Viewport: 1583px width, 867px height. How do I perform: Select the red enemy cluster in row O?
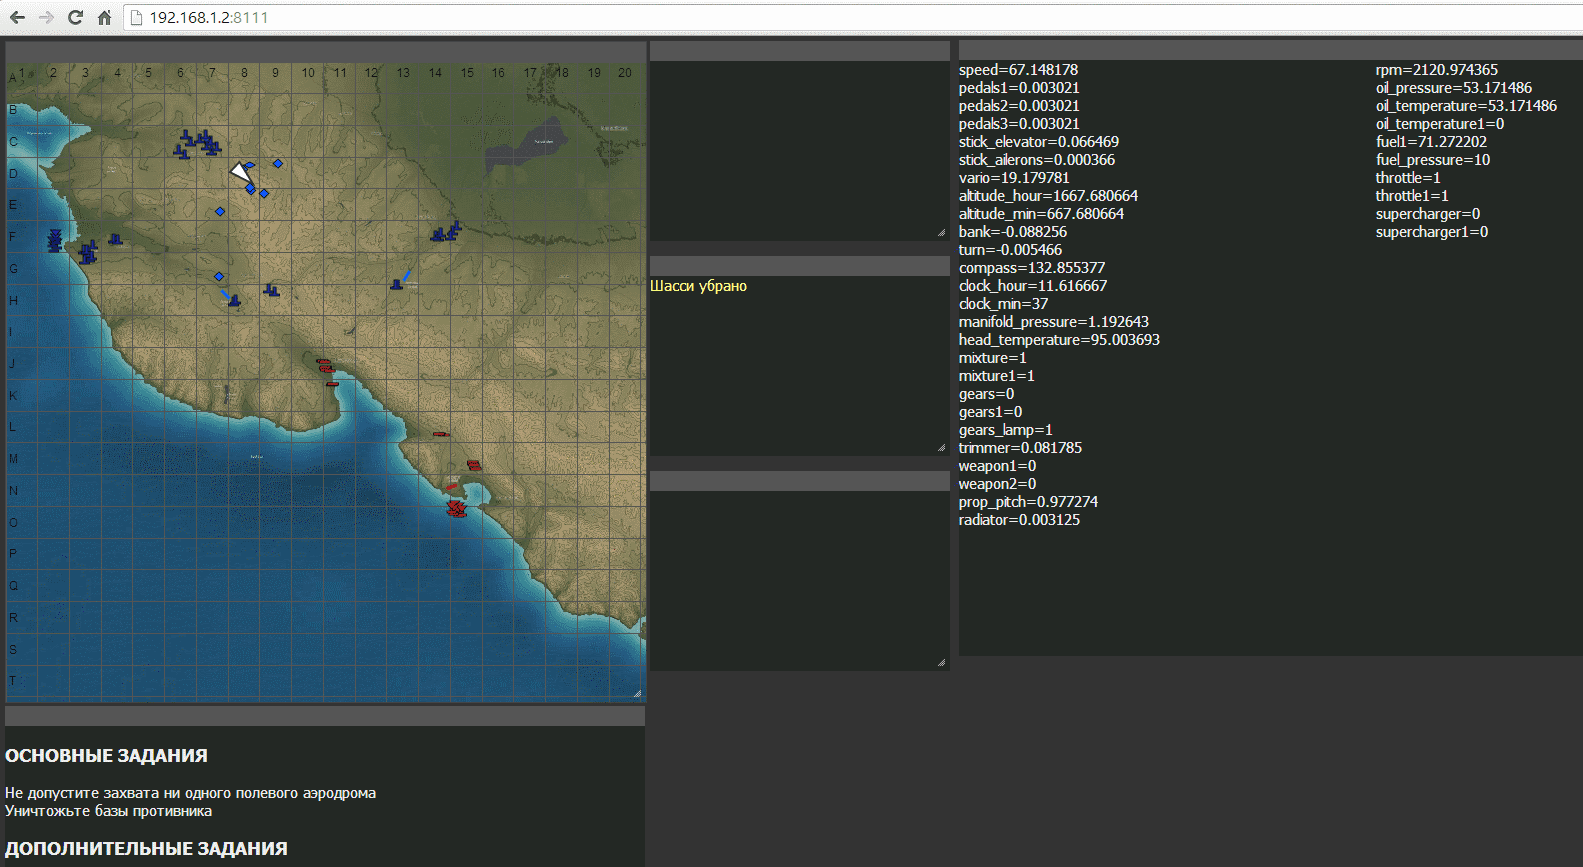[456, 509]
